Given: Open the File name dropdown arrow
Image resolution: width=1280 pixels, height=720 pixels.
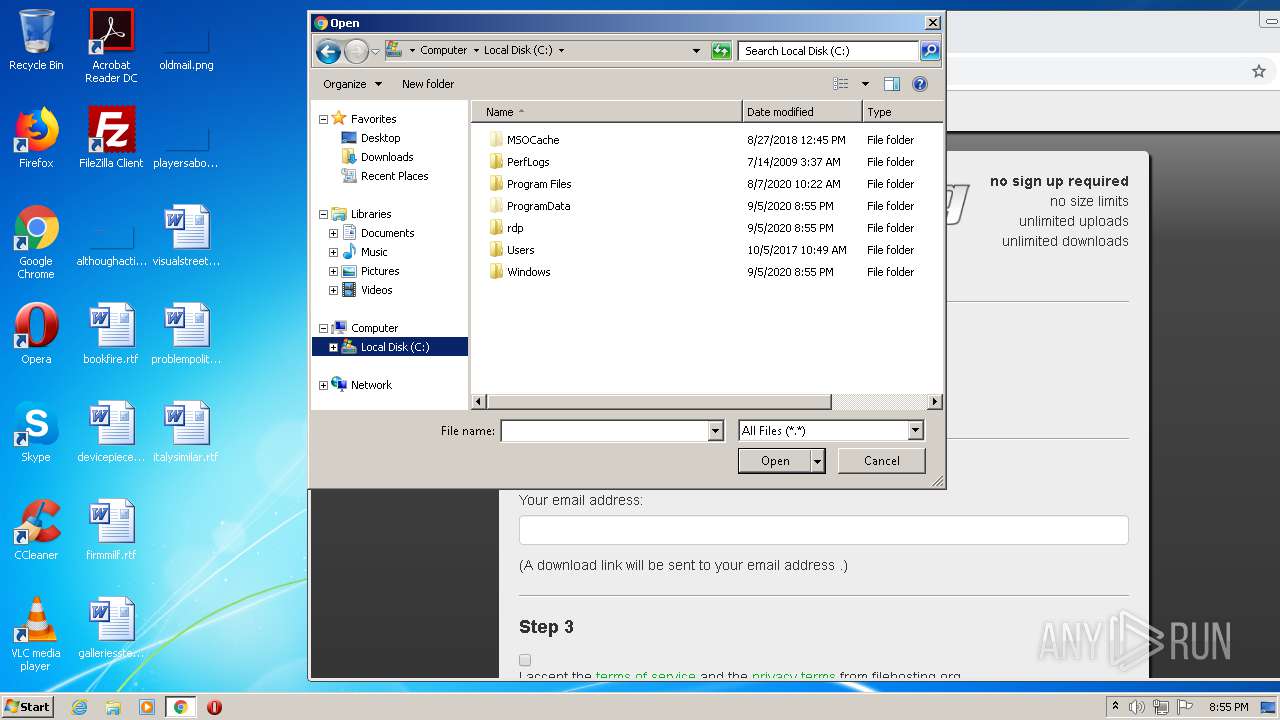Looking at the screenshot, I should 715,431.
